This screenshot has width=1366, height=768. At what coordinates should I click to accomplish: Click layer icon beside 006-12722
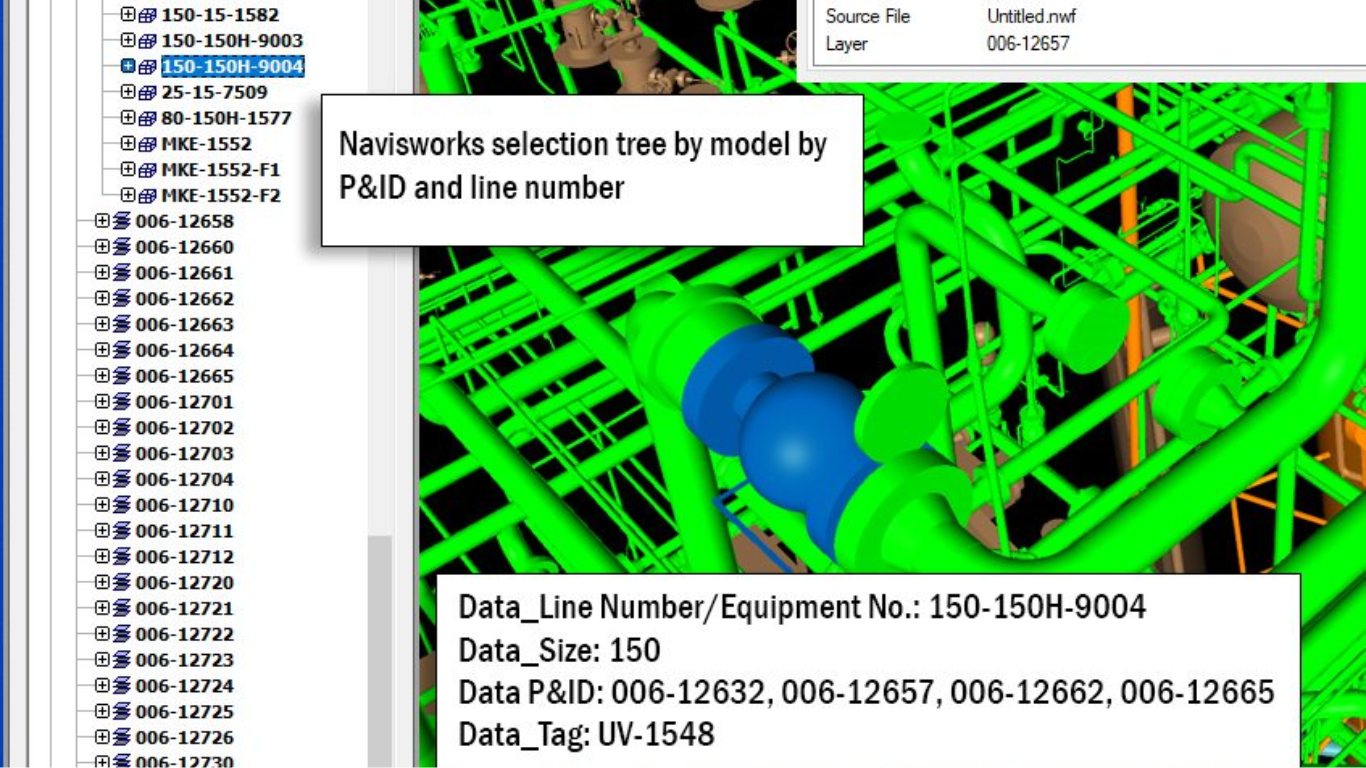122,634
